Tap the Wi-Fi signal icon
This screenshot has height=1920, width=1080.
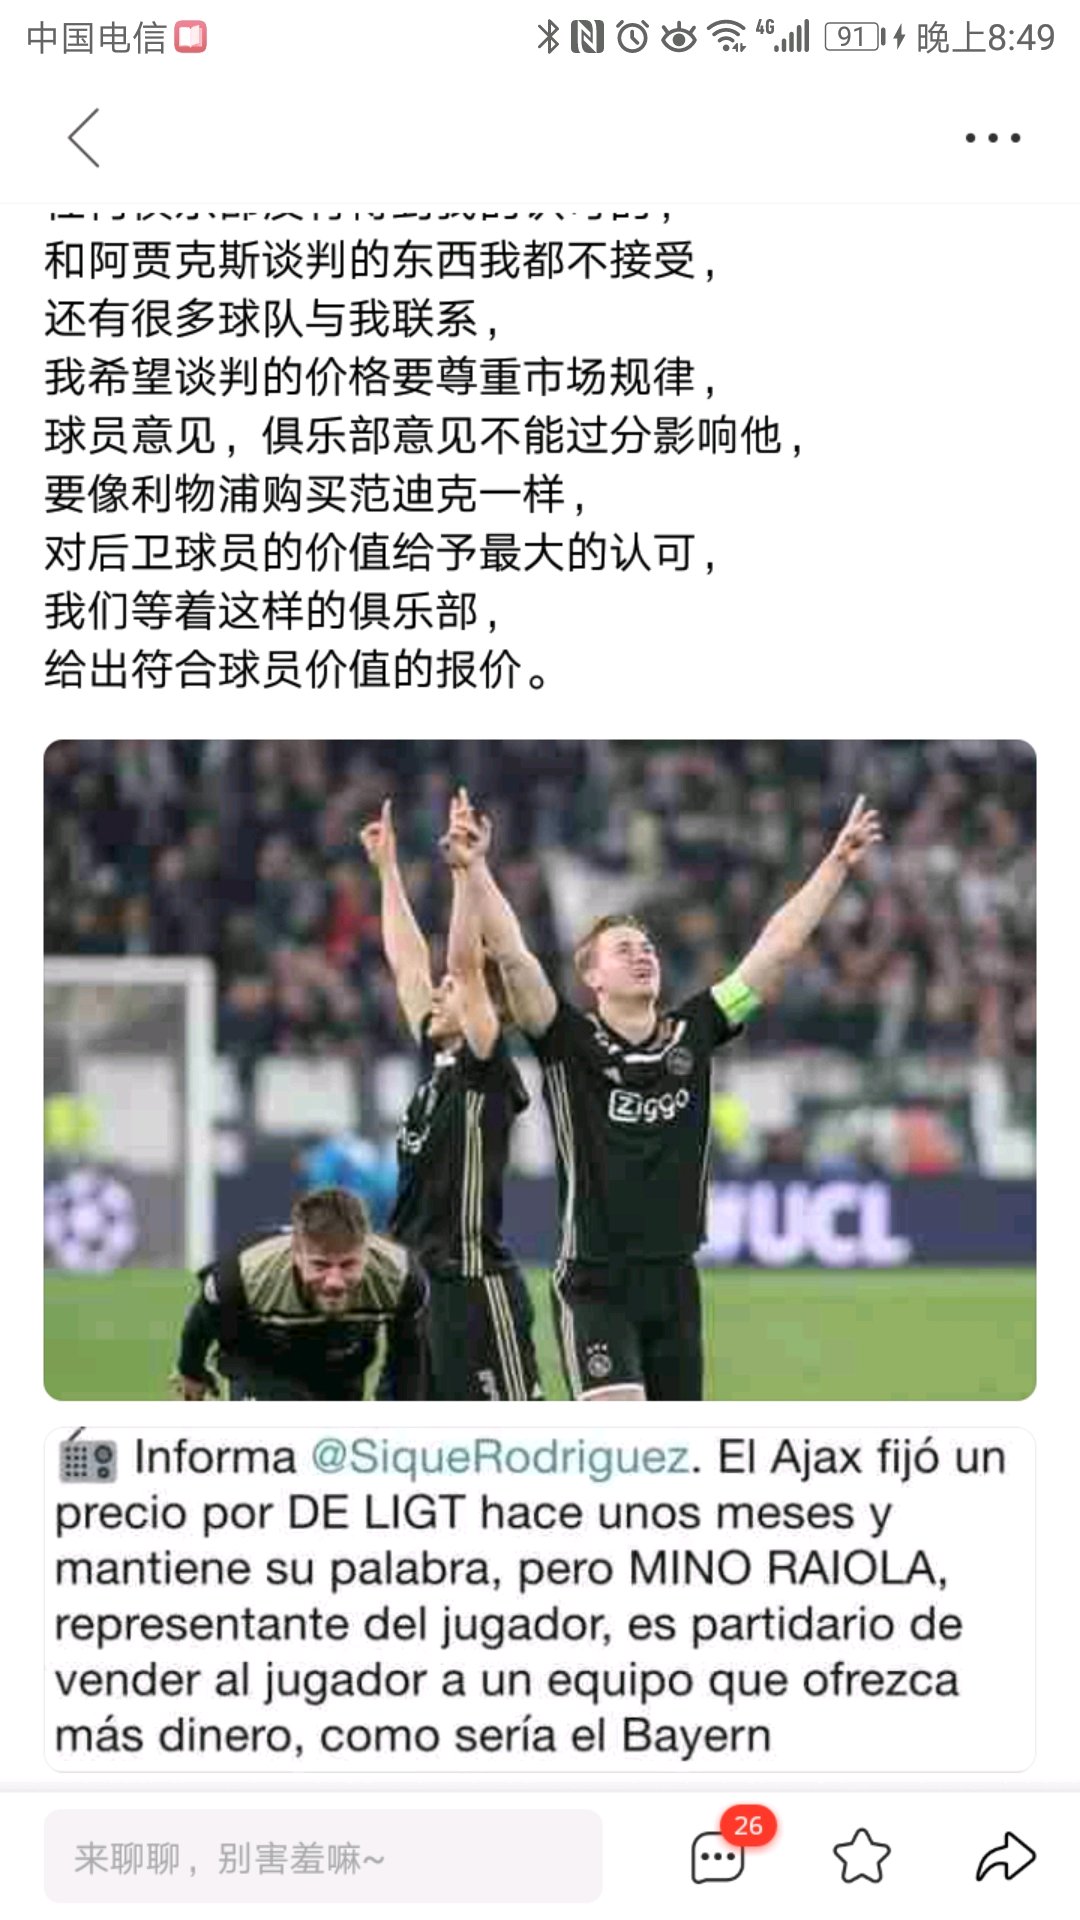pos(726,38)
